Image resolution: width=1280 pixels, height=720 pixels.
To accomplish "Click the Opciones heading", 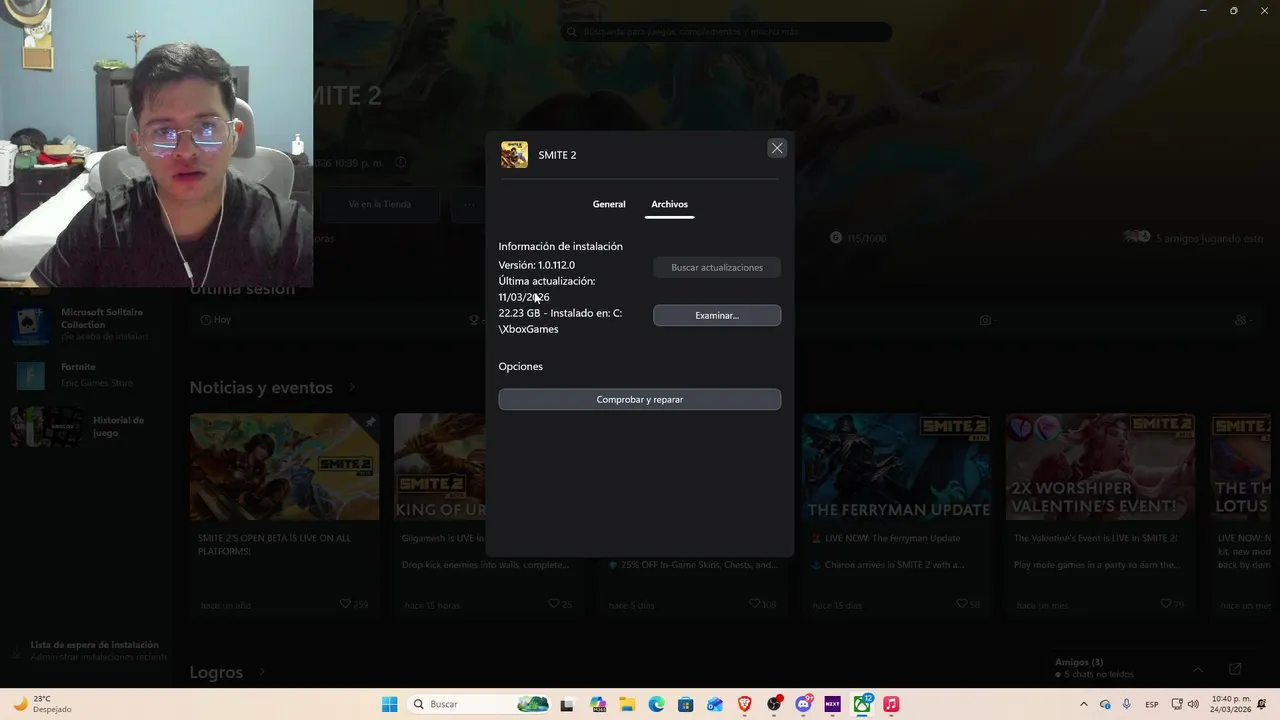I will coord(521,366).
